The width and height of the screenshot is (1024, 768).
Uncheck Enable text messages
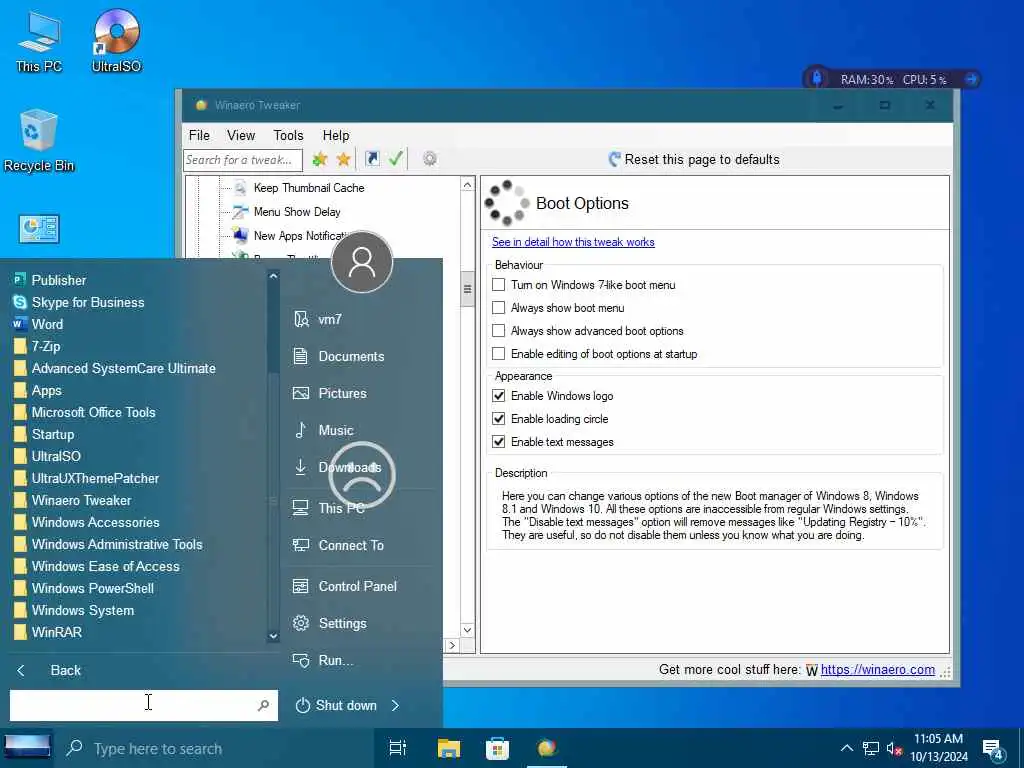tap(499, 441)
